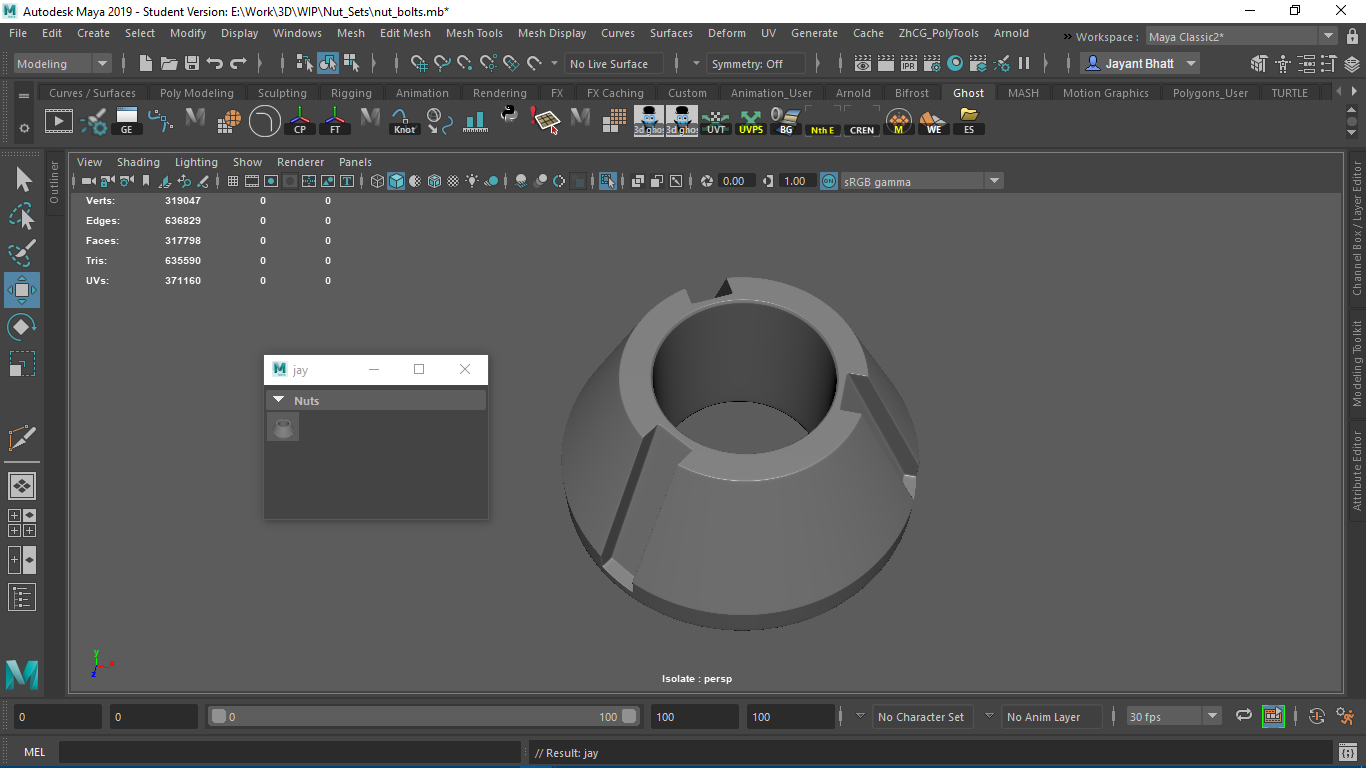1366x768 pixels.
Task: Activate the Rotate tool in the toolbox
Action: [x=22, y=327]
